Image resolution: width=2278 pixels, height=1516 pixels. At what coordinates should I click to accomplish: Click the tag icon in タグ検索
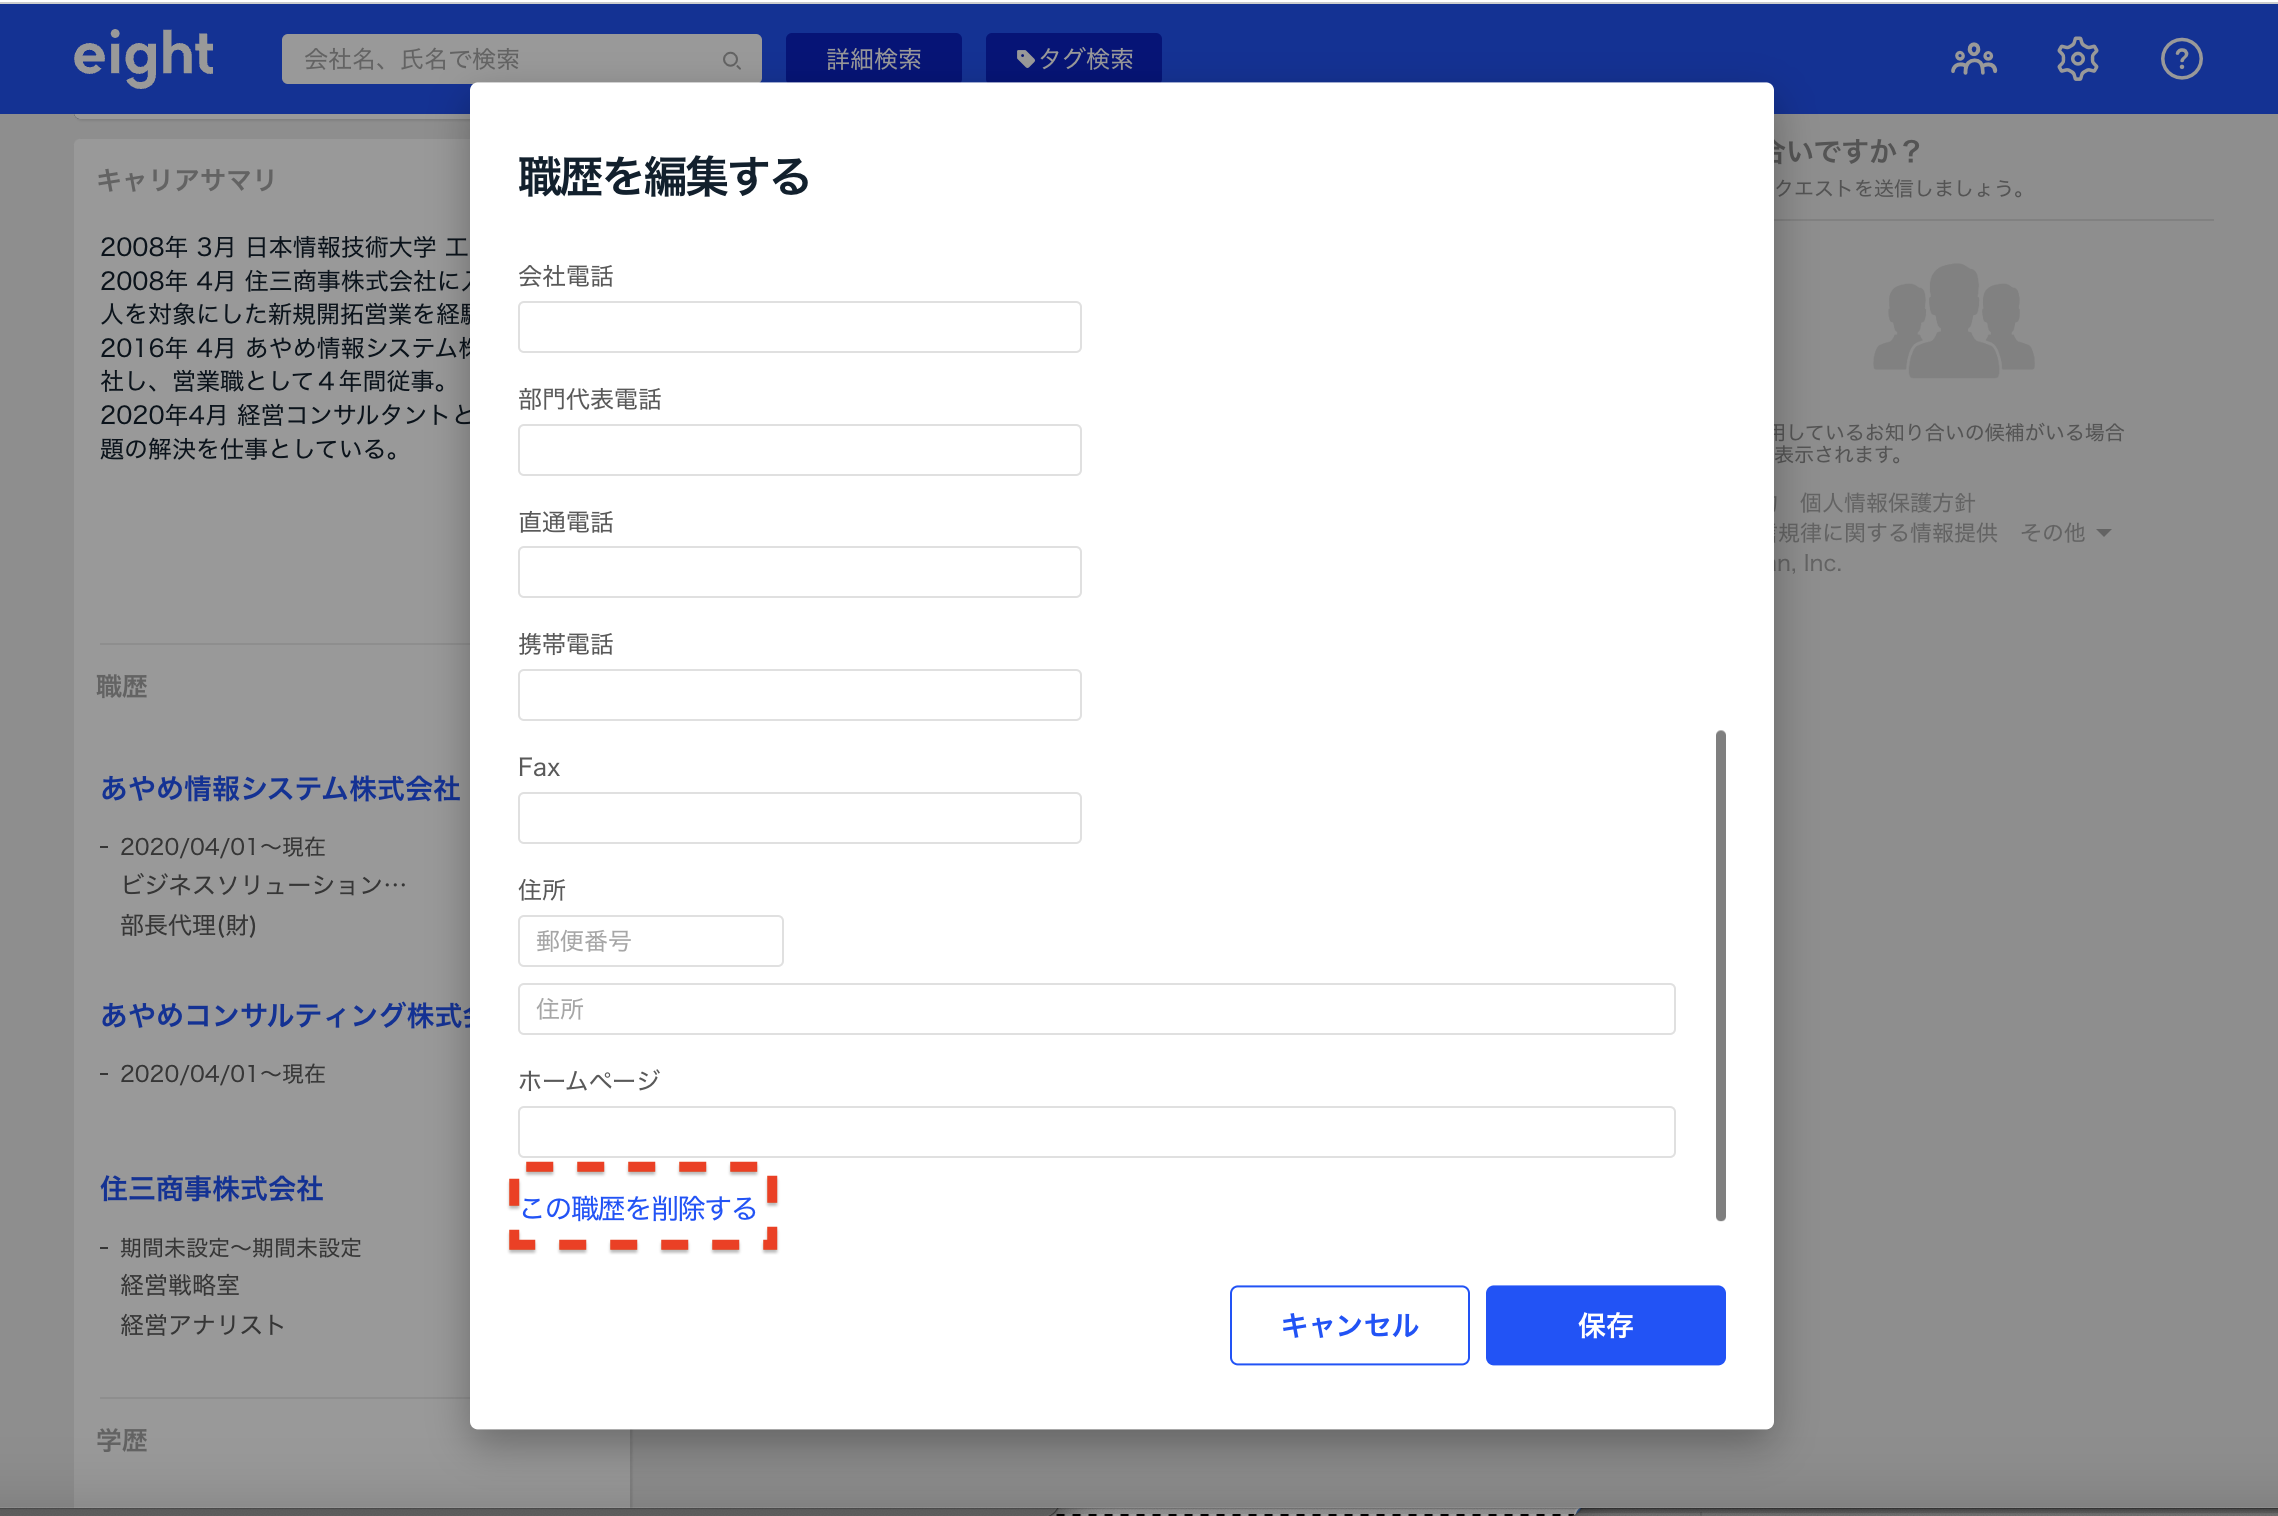click(1025, 59)
